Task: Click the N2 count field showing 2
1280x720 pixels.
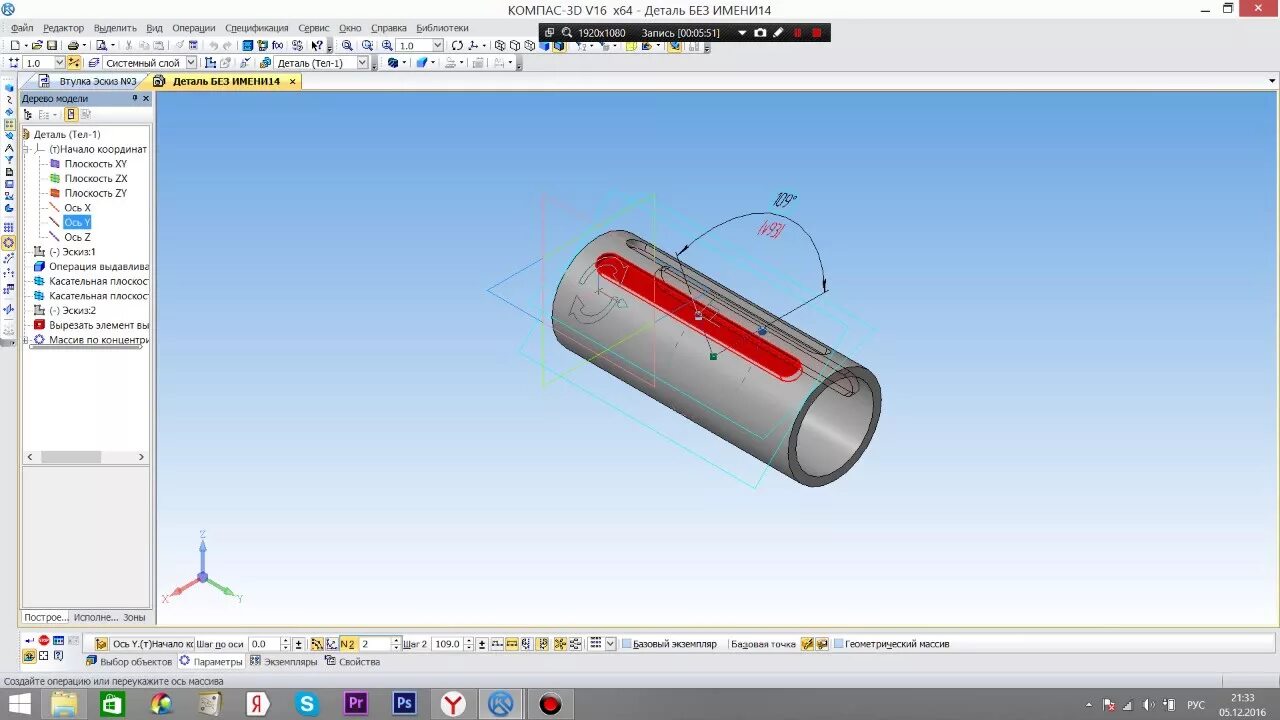Action: 375,644
